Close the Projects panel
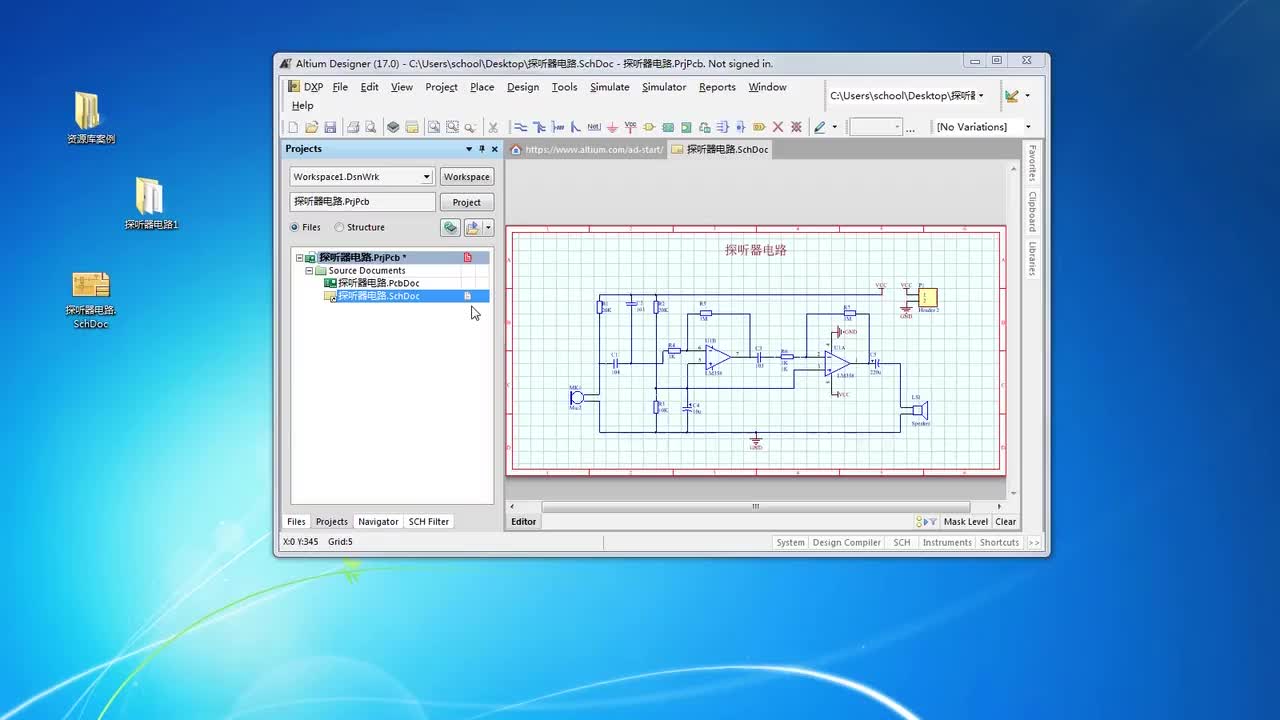 [494, 149]
